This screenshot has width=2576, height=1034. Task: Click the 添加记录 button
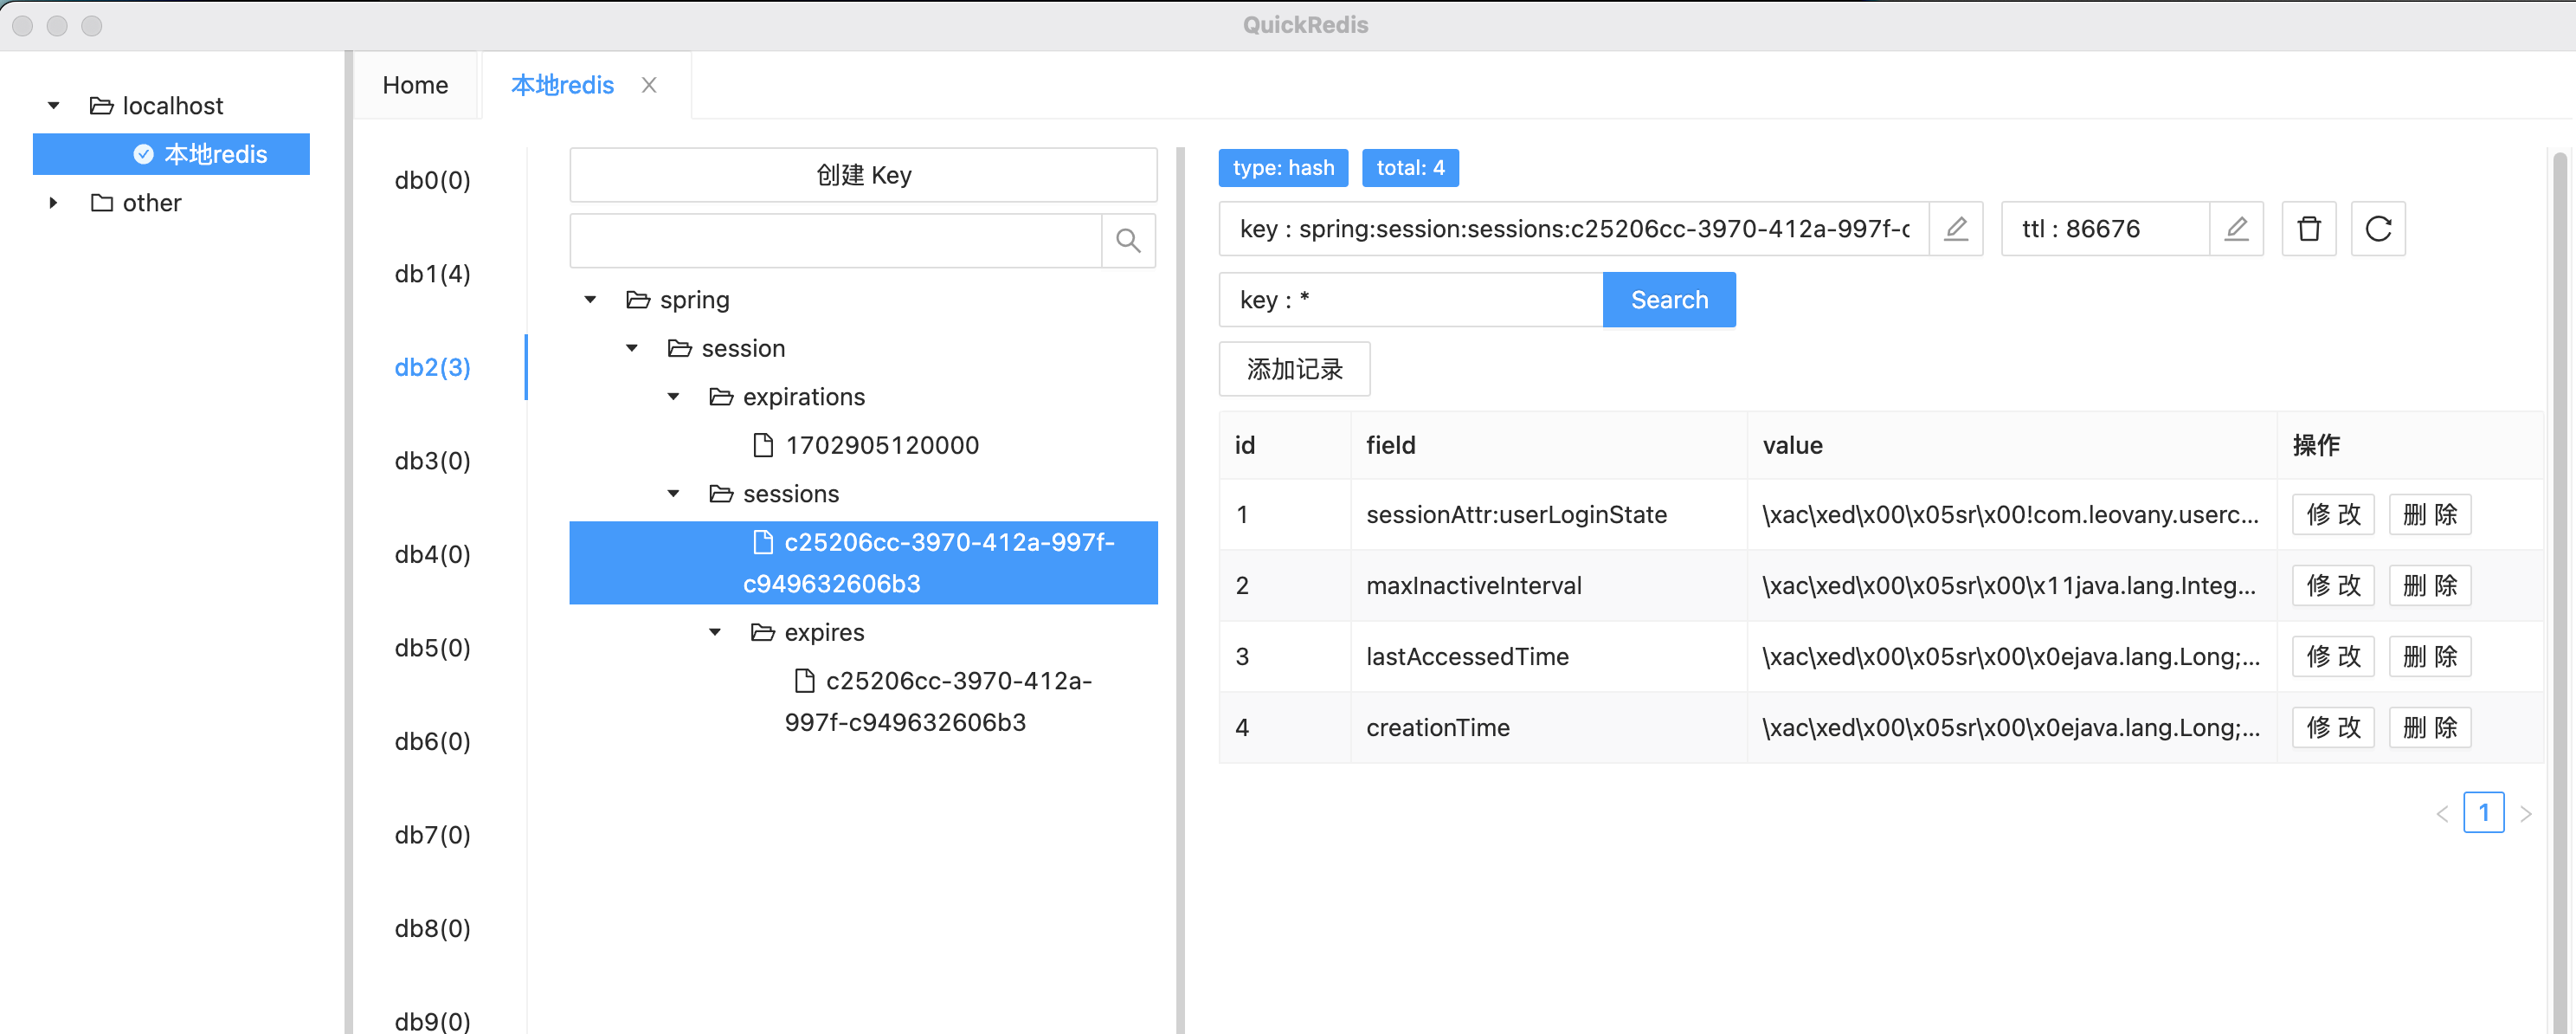click(x=1294, y=370)
